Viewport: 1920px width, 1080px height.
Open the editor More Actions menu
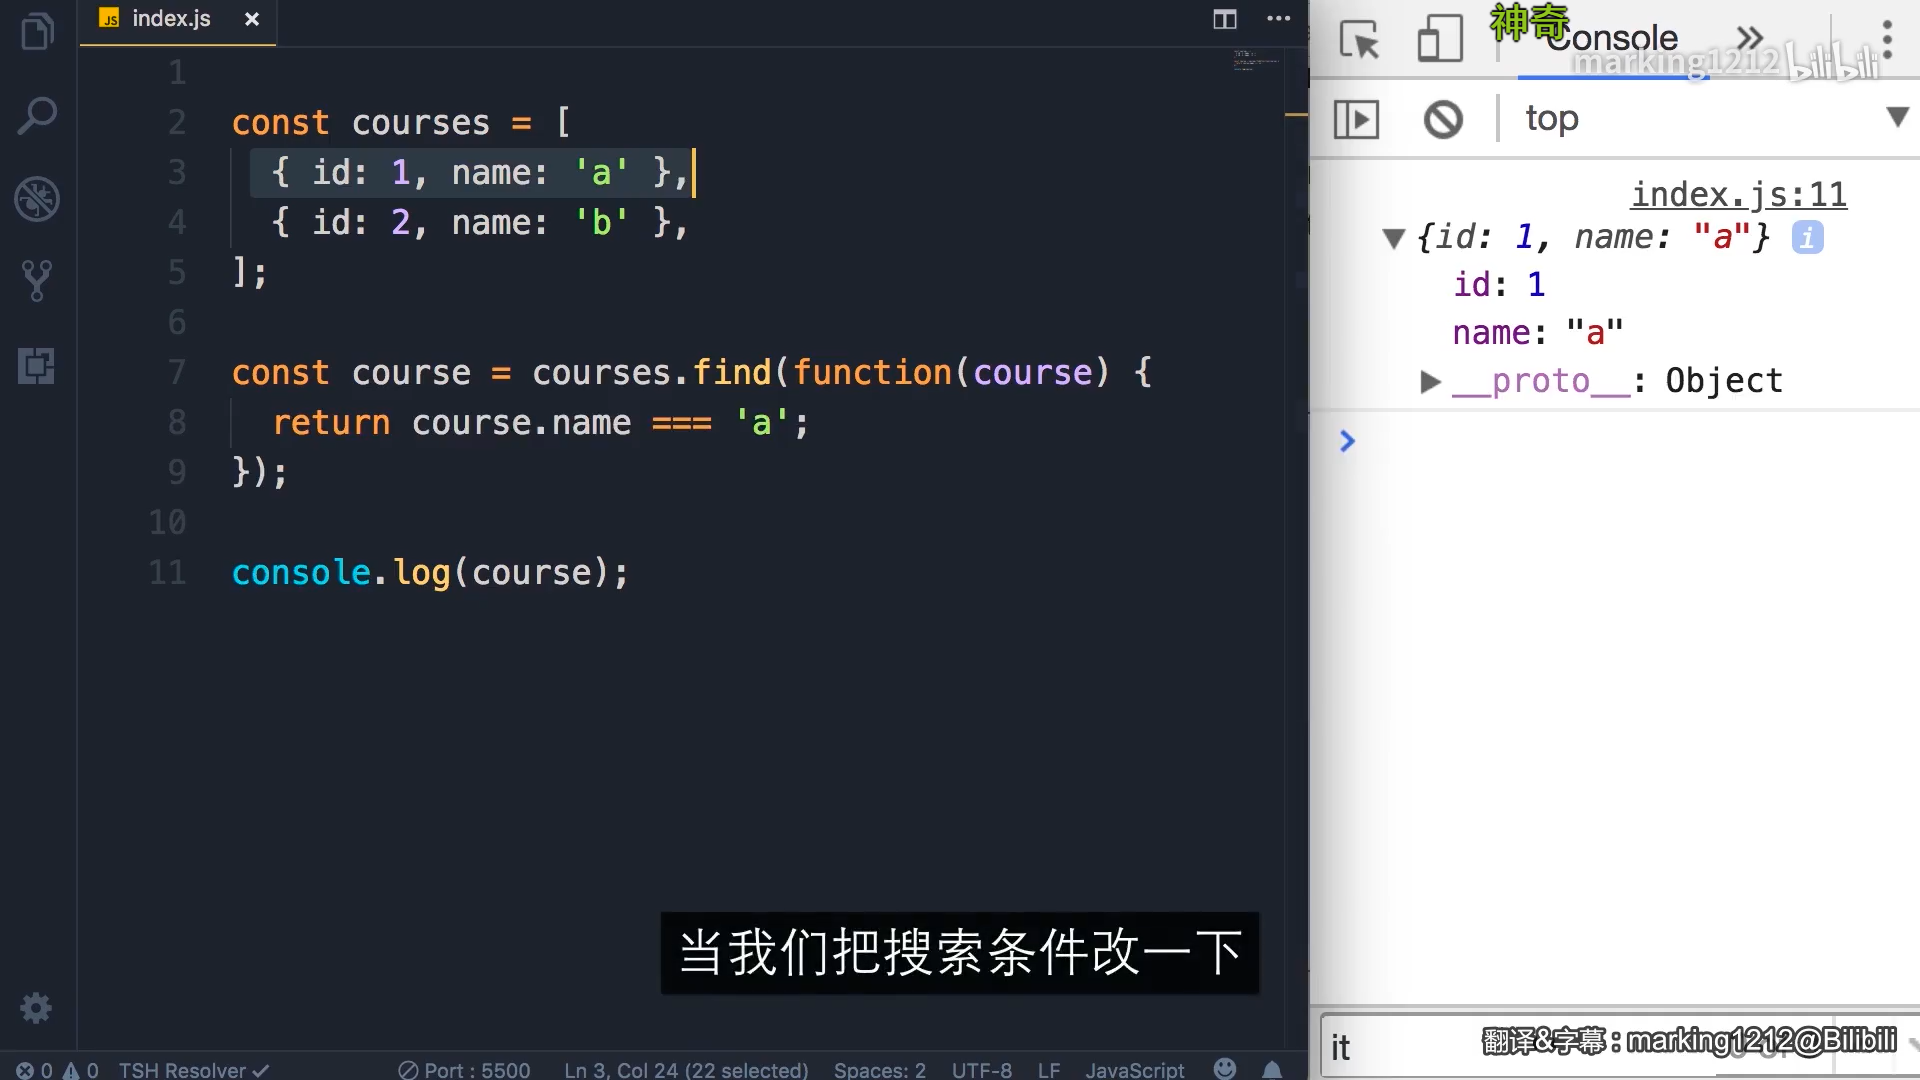pyautogui.click(x=1278, y=19)
